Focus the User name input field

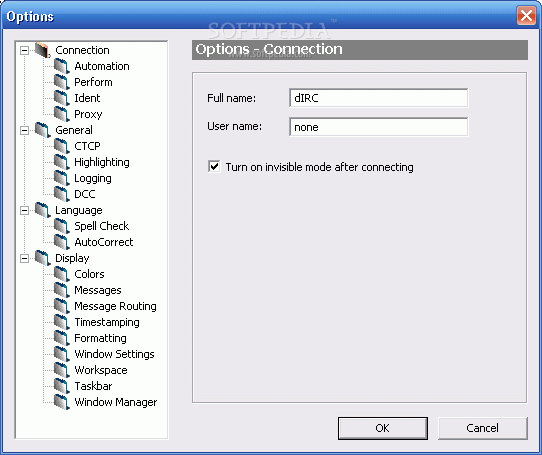[379, 127]
